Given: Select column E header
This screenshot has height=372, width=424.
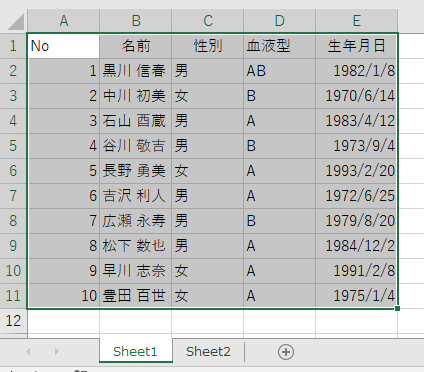Looking at the screenshot, I should click(x=356, y=21).
